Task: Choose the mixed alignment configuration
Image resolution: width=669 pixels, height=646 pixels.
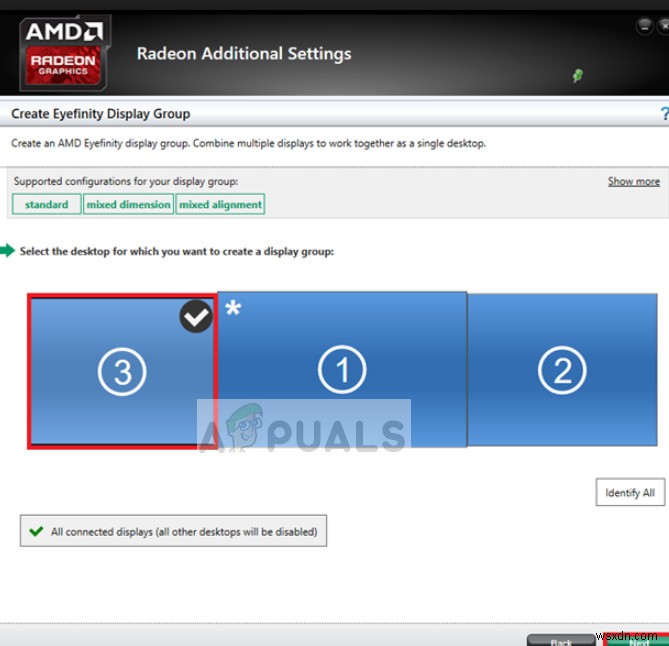Action: coord(220,204)
